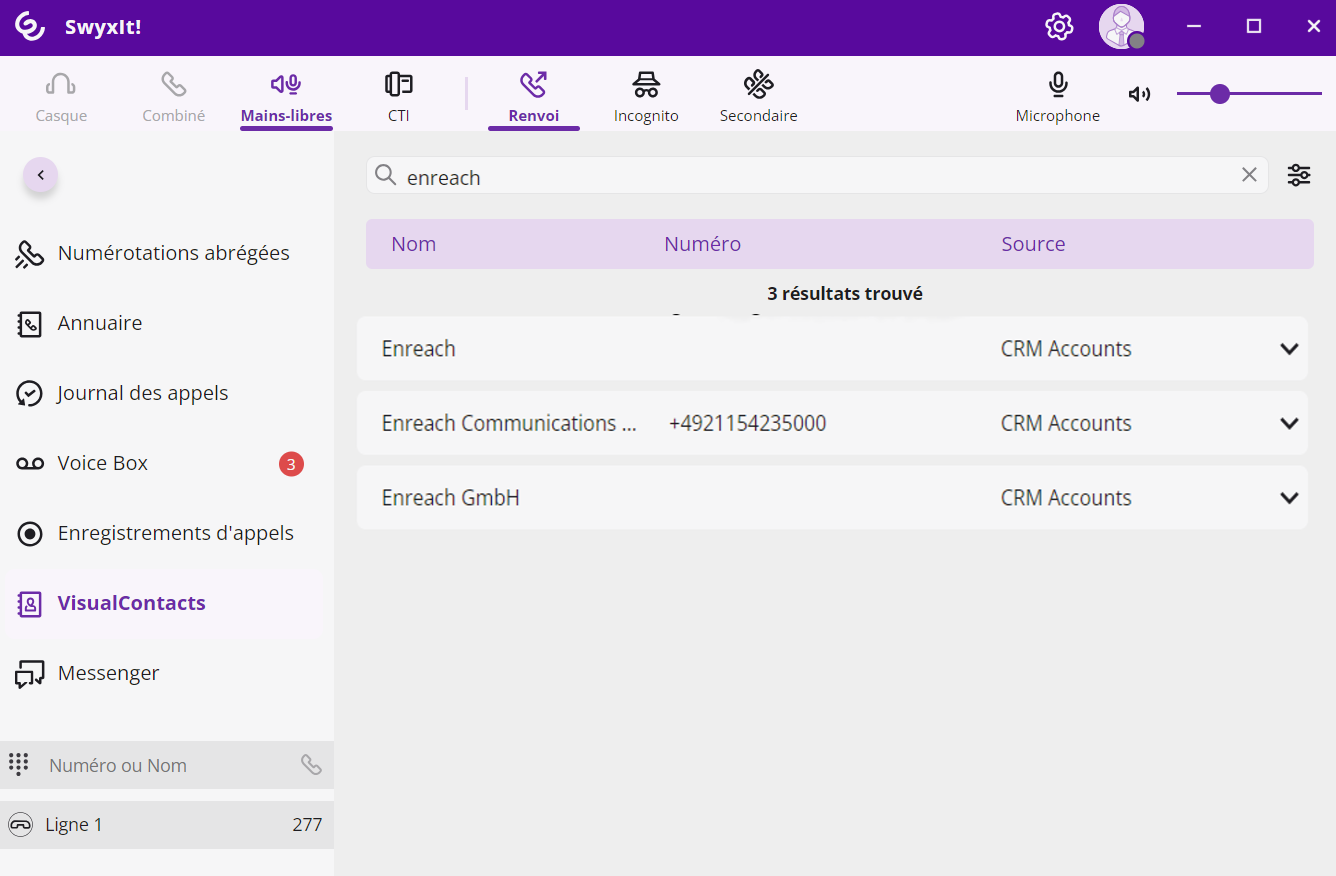Viewport: 1336px width, 876px height.
Task: Adjust the volume slider handle
Action: tap(1219, 94)
